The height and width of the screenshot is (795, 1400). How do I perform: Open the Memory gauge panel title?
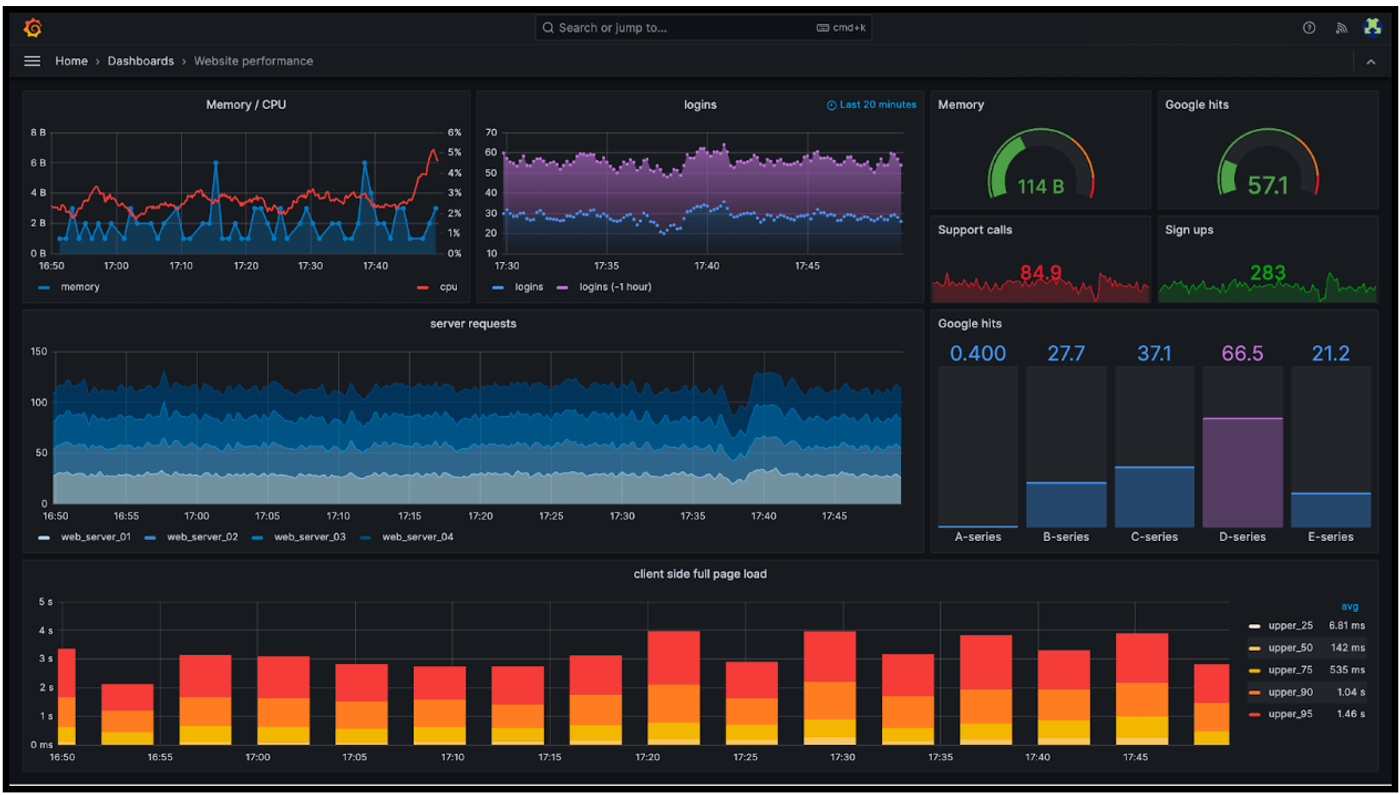click(961, 104)
